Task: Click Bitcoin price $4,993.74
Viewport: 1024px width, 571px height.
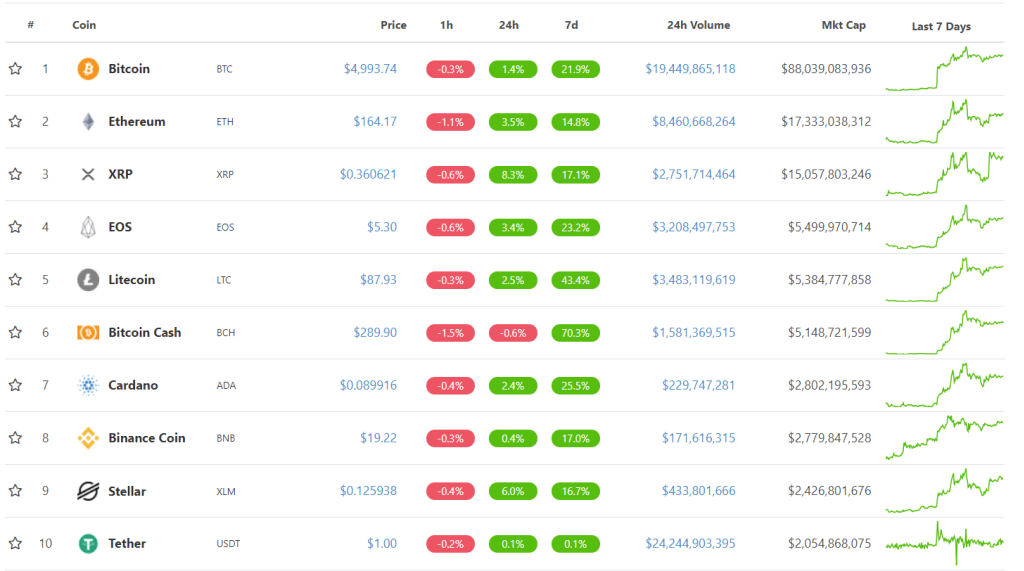Action: 370,69
